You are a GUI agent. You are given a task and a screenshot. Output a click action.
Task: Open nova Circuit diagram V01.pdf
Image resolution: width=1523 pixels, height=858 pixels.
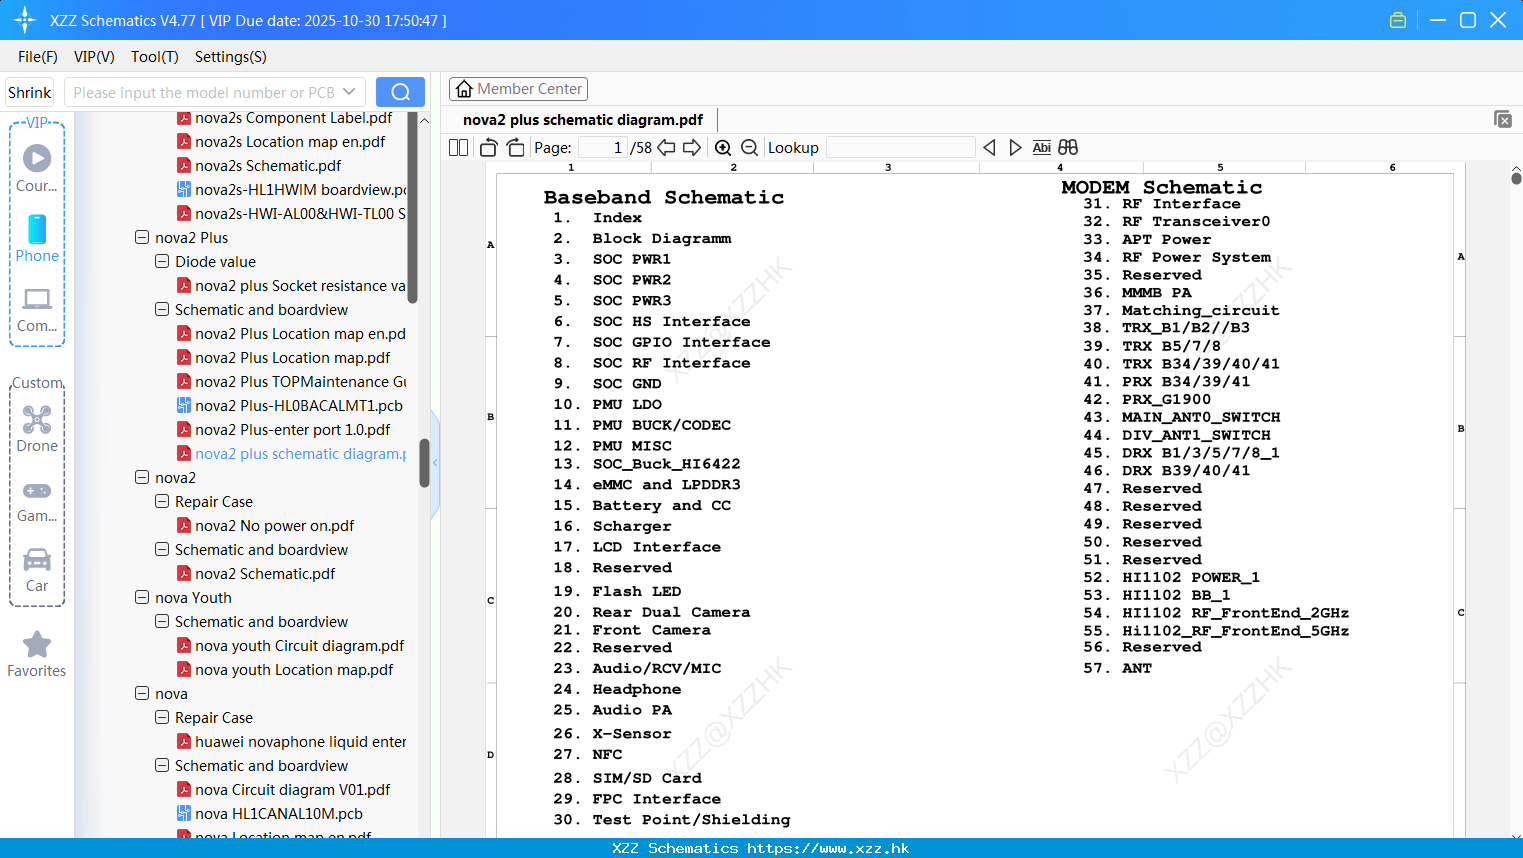coord(293,790)
